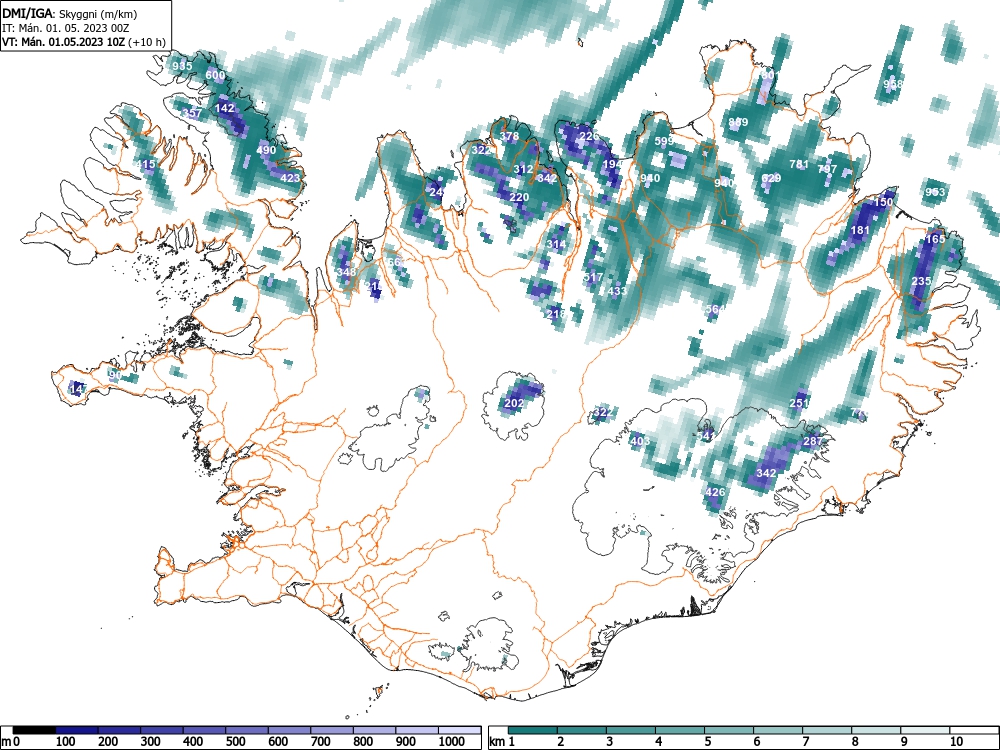Click the 10 tick label on km scale

956,742
